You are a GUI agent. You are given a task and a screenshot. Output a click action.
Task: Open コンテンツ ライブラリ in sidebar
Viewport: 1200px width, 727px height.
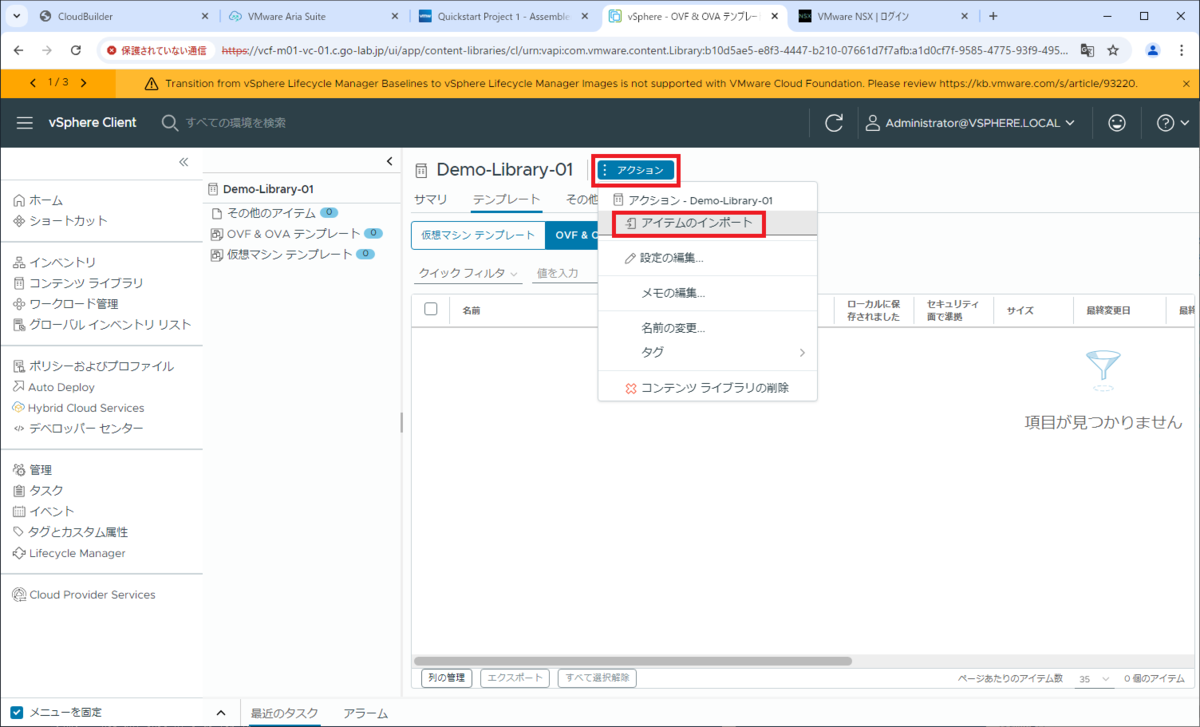click(x=78, y=283)
